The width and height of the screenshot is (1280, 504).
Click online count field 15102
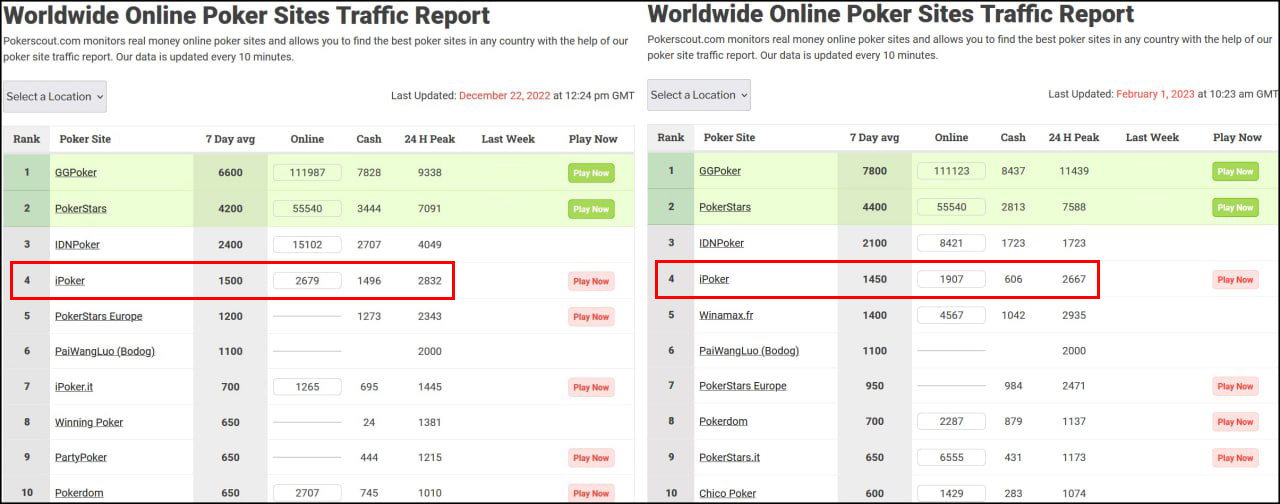(307, 245)
